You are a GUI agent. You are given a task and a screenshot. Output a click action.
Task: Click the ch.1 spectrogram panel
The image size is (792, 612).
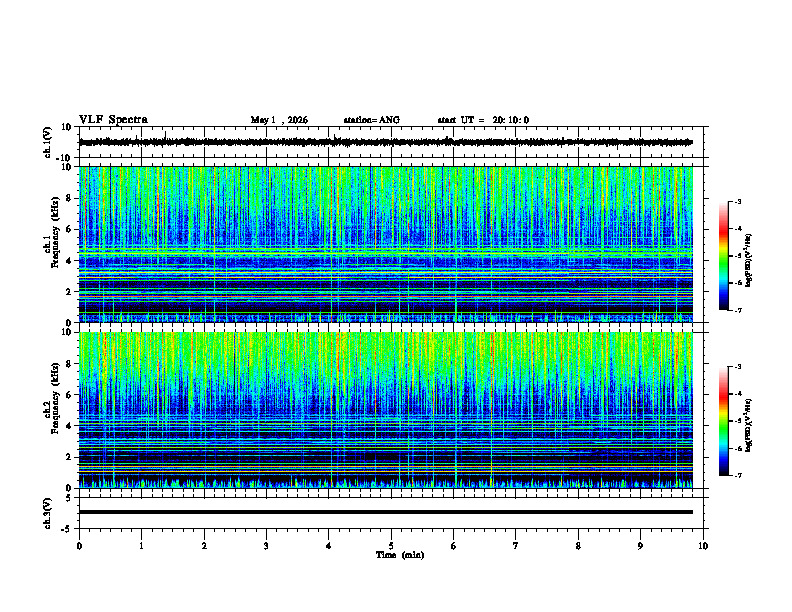pos(385,244)
